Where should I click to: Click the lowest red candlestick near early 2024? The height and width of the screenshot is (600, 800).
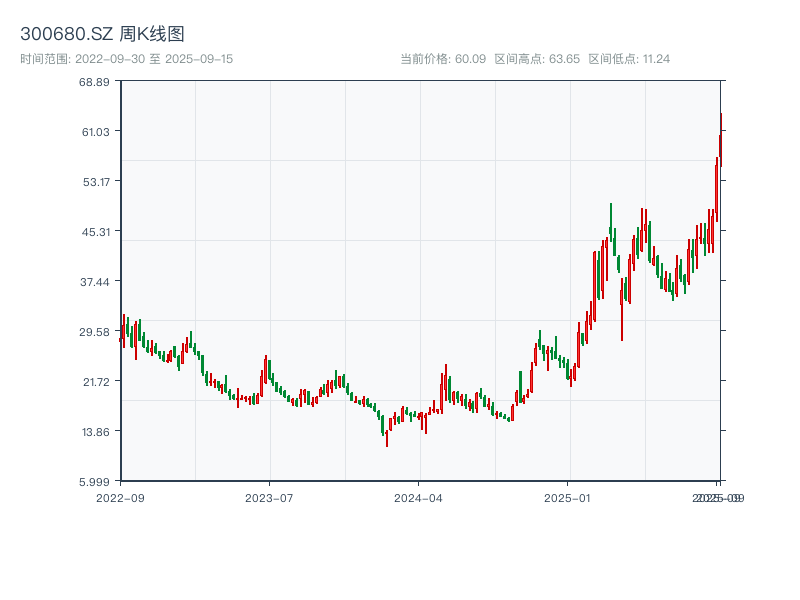click(x=387, y=438)
